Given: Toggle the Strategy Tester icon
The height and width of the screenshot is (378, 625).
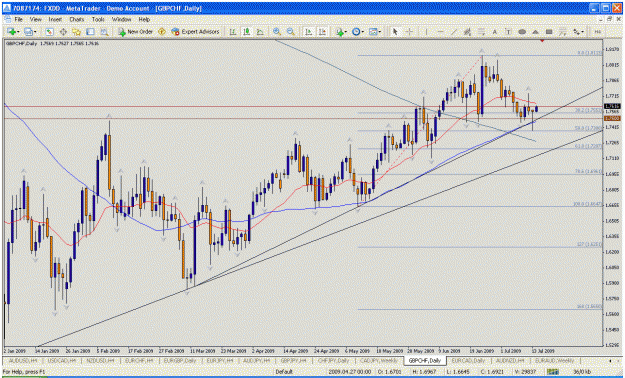Looking at the screenshot, I should 104,32.
